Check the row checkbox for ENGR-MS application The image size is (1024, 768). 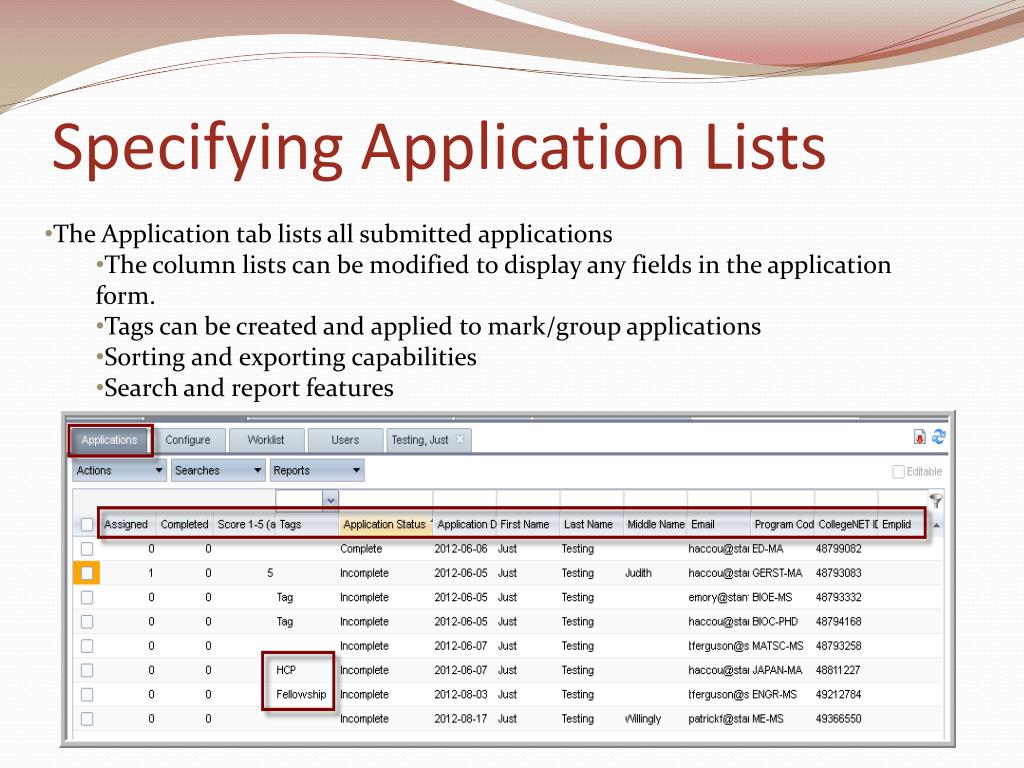tap(87, 694)
